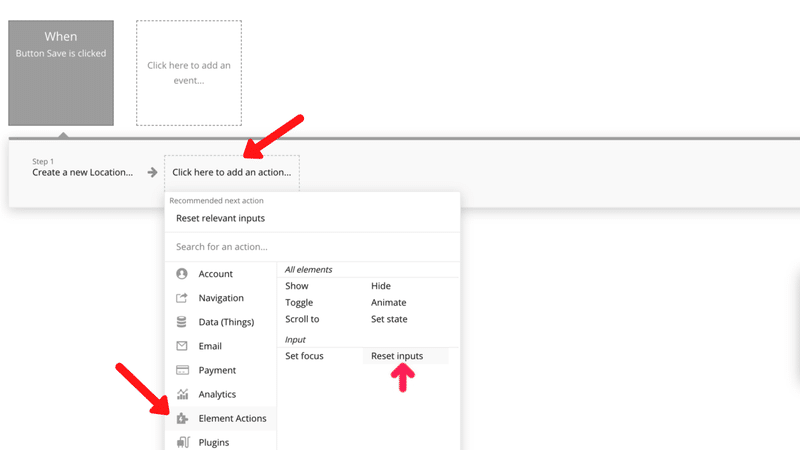Open the Account action category
Screen dimensions: 800x450
tap(220, 274)
